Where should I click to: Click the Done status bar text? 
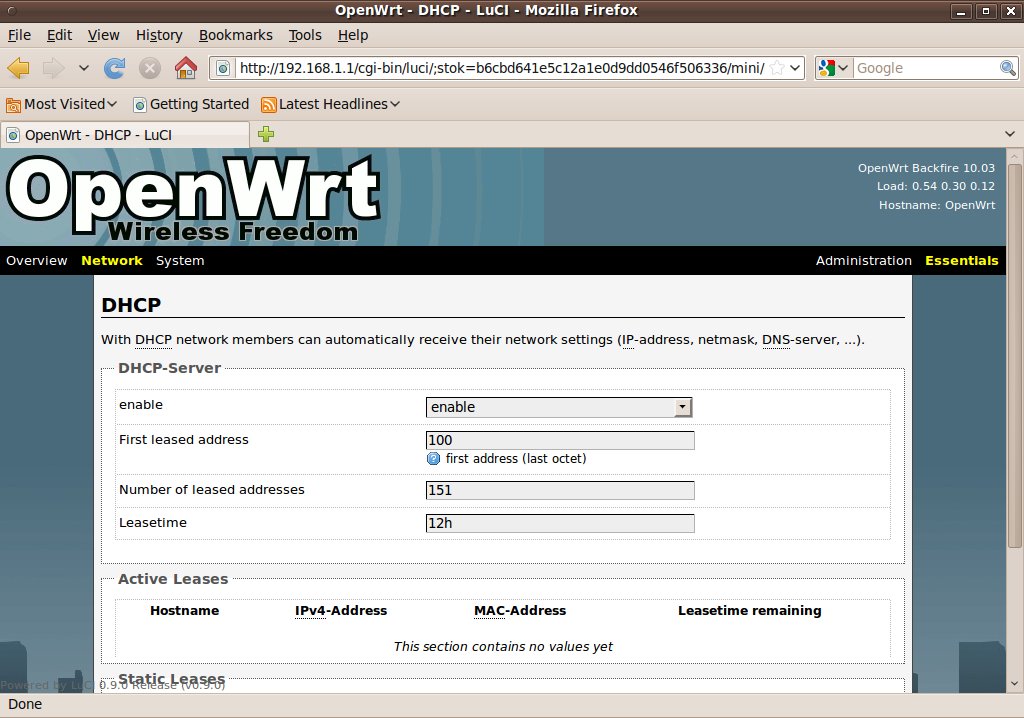pos(25,704)
